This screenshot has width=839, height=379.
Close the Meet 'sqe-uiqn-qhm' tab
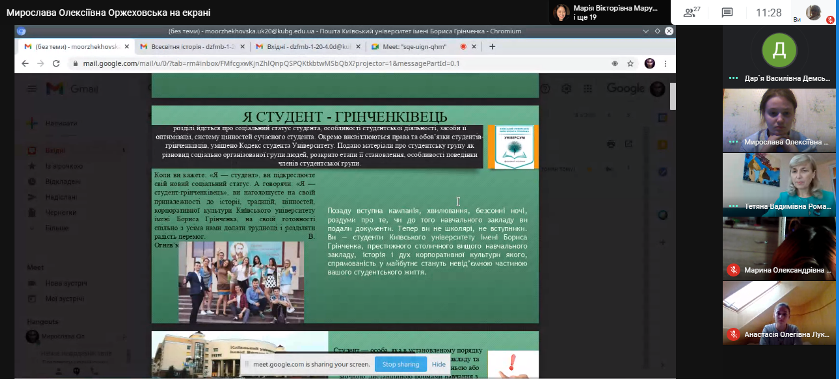(474, 47)
